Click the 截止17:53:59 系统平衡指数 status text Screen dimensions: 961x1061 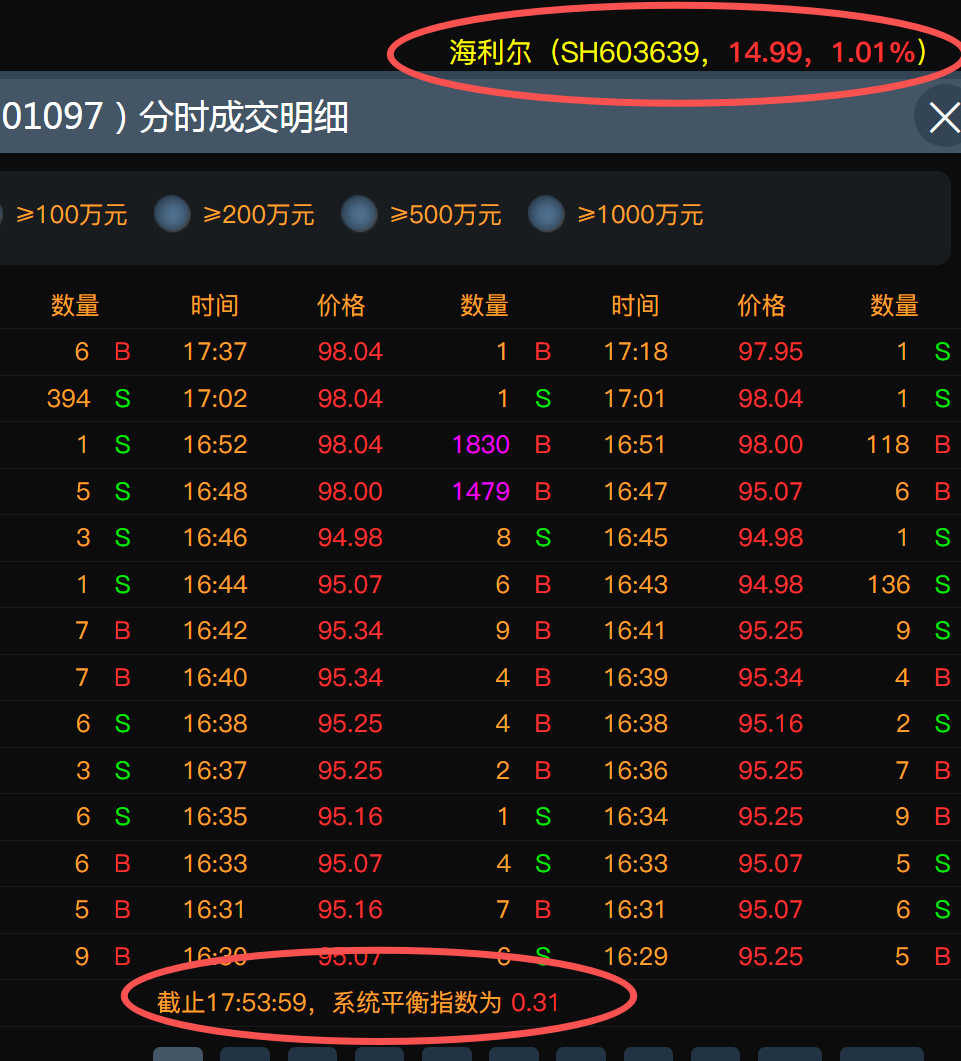pos(358,1002)
